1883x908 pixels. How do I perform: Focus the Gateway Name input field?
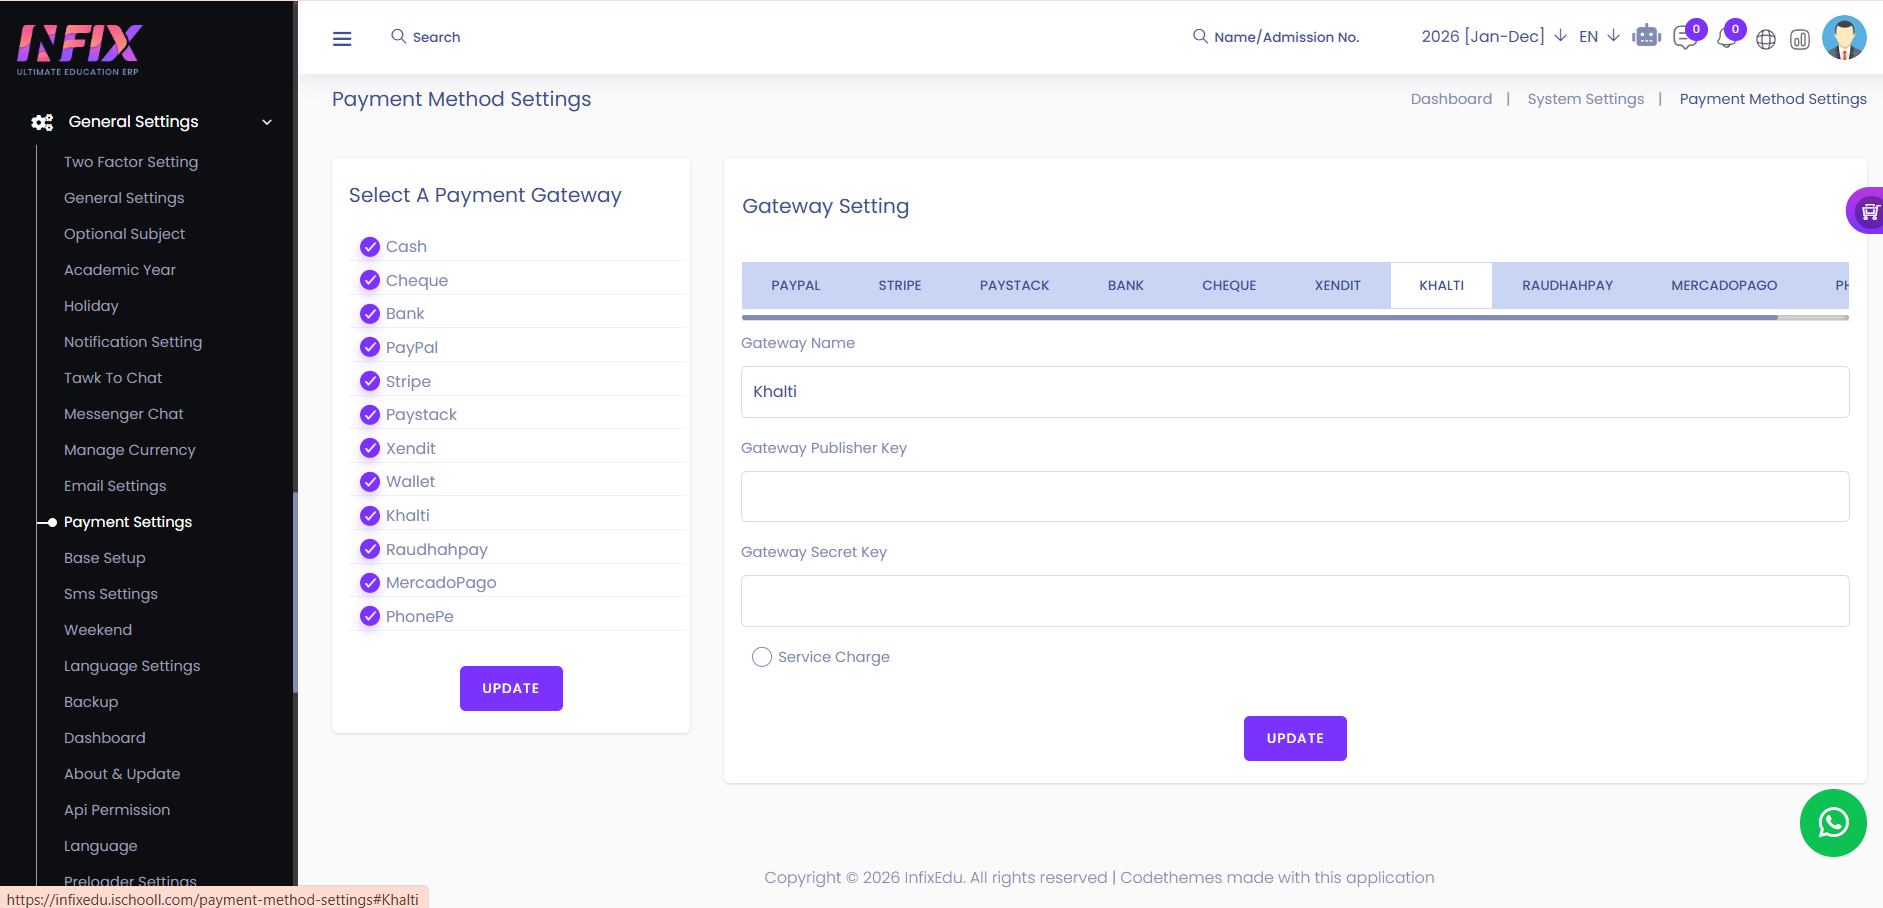coord(1295,392)
